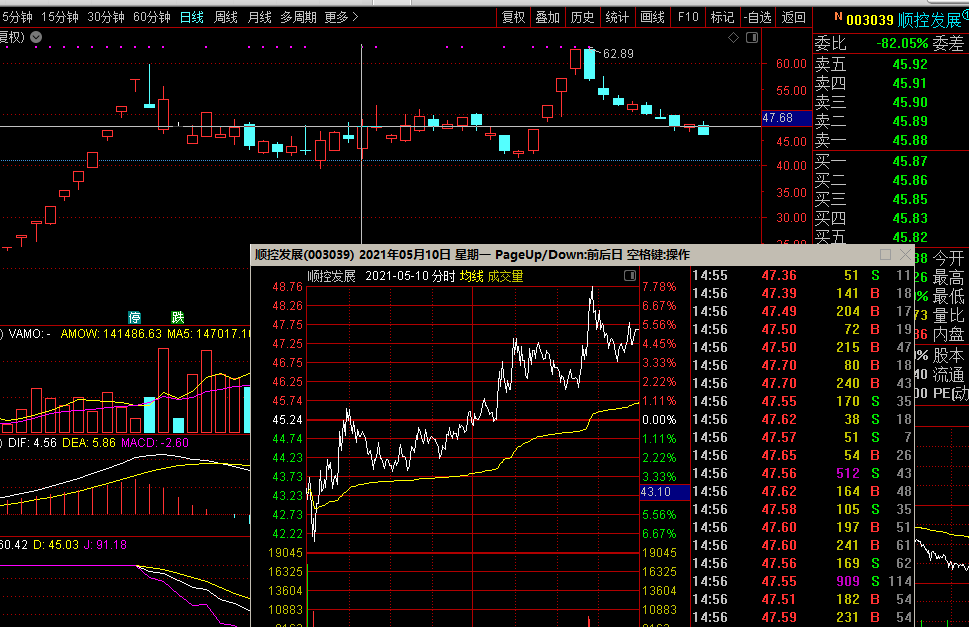969x627 pixels.
Task: Switch to 30分钟 period
Action: tap(106, 17)
